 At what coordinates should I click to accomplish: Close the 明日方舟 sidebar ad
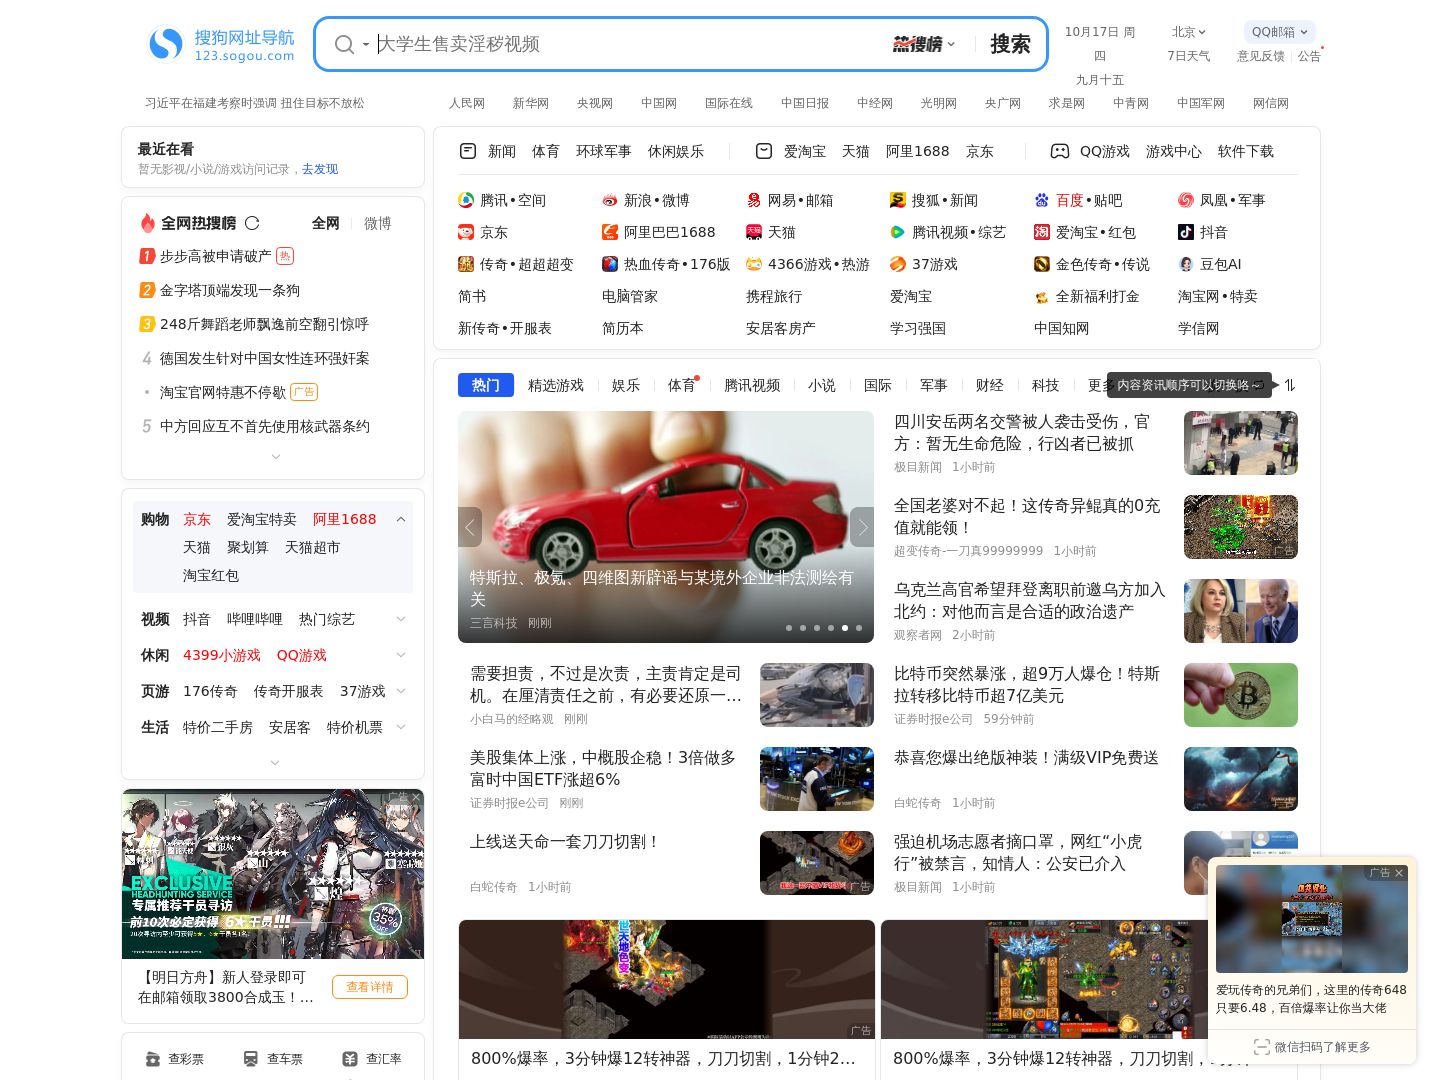(416, 797)
